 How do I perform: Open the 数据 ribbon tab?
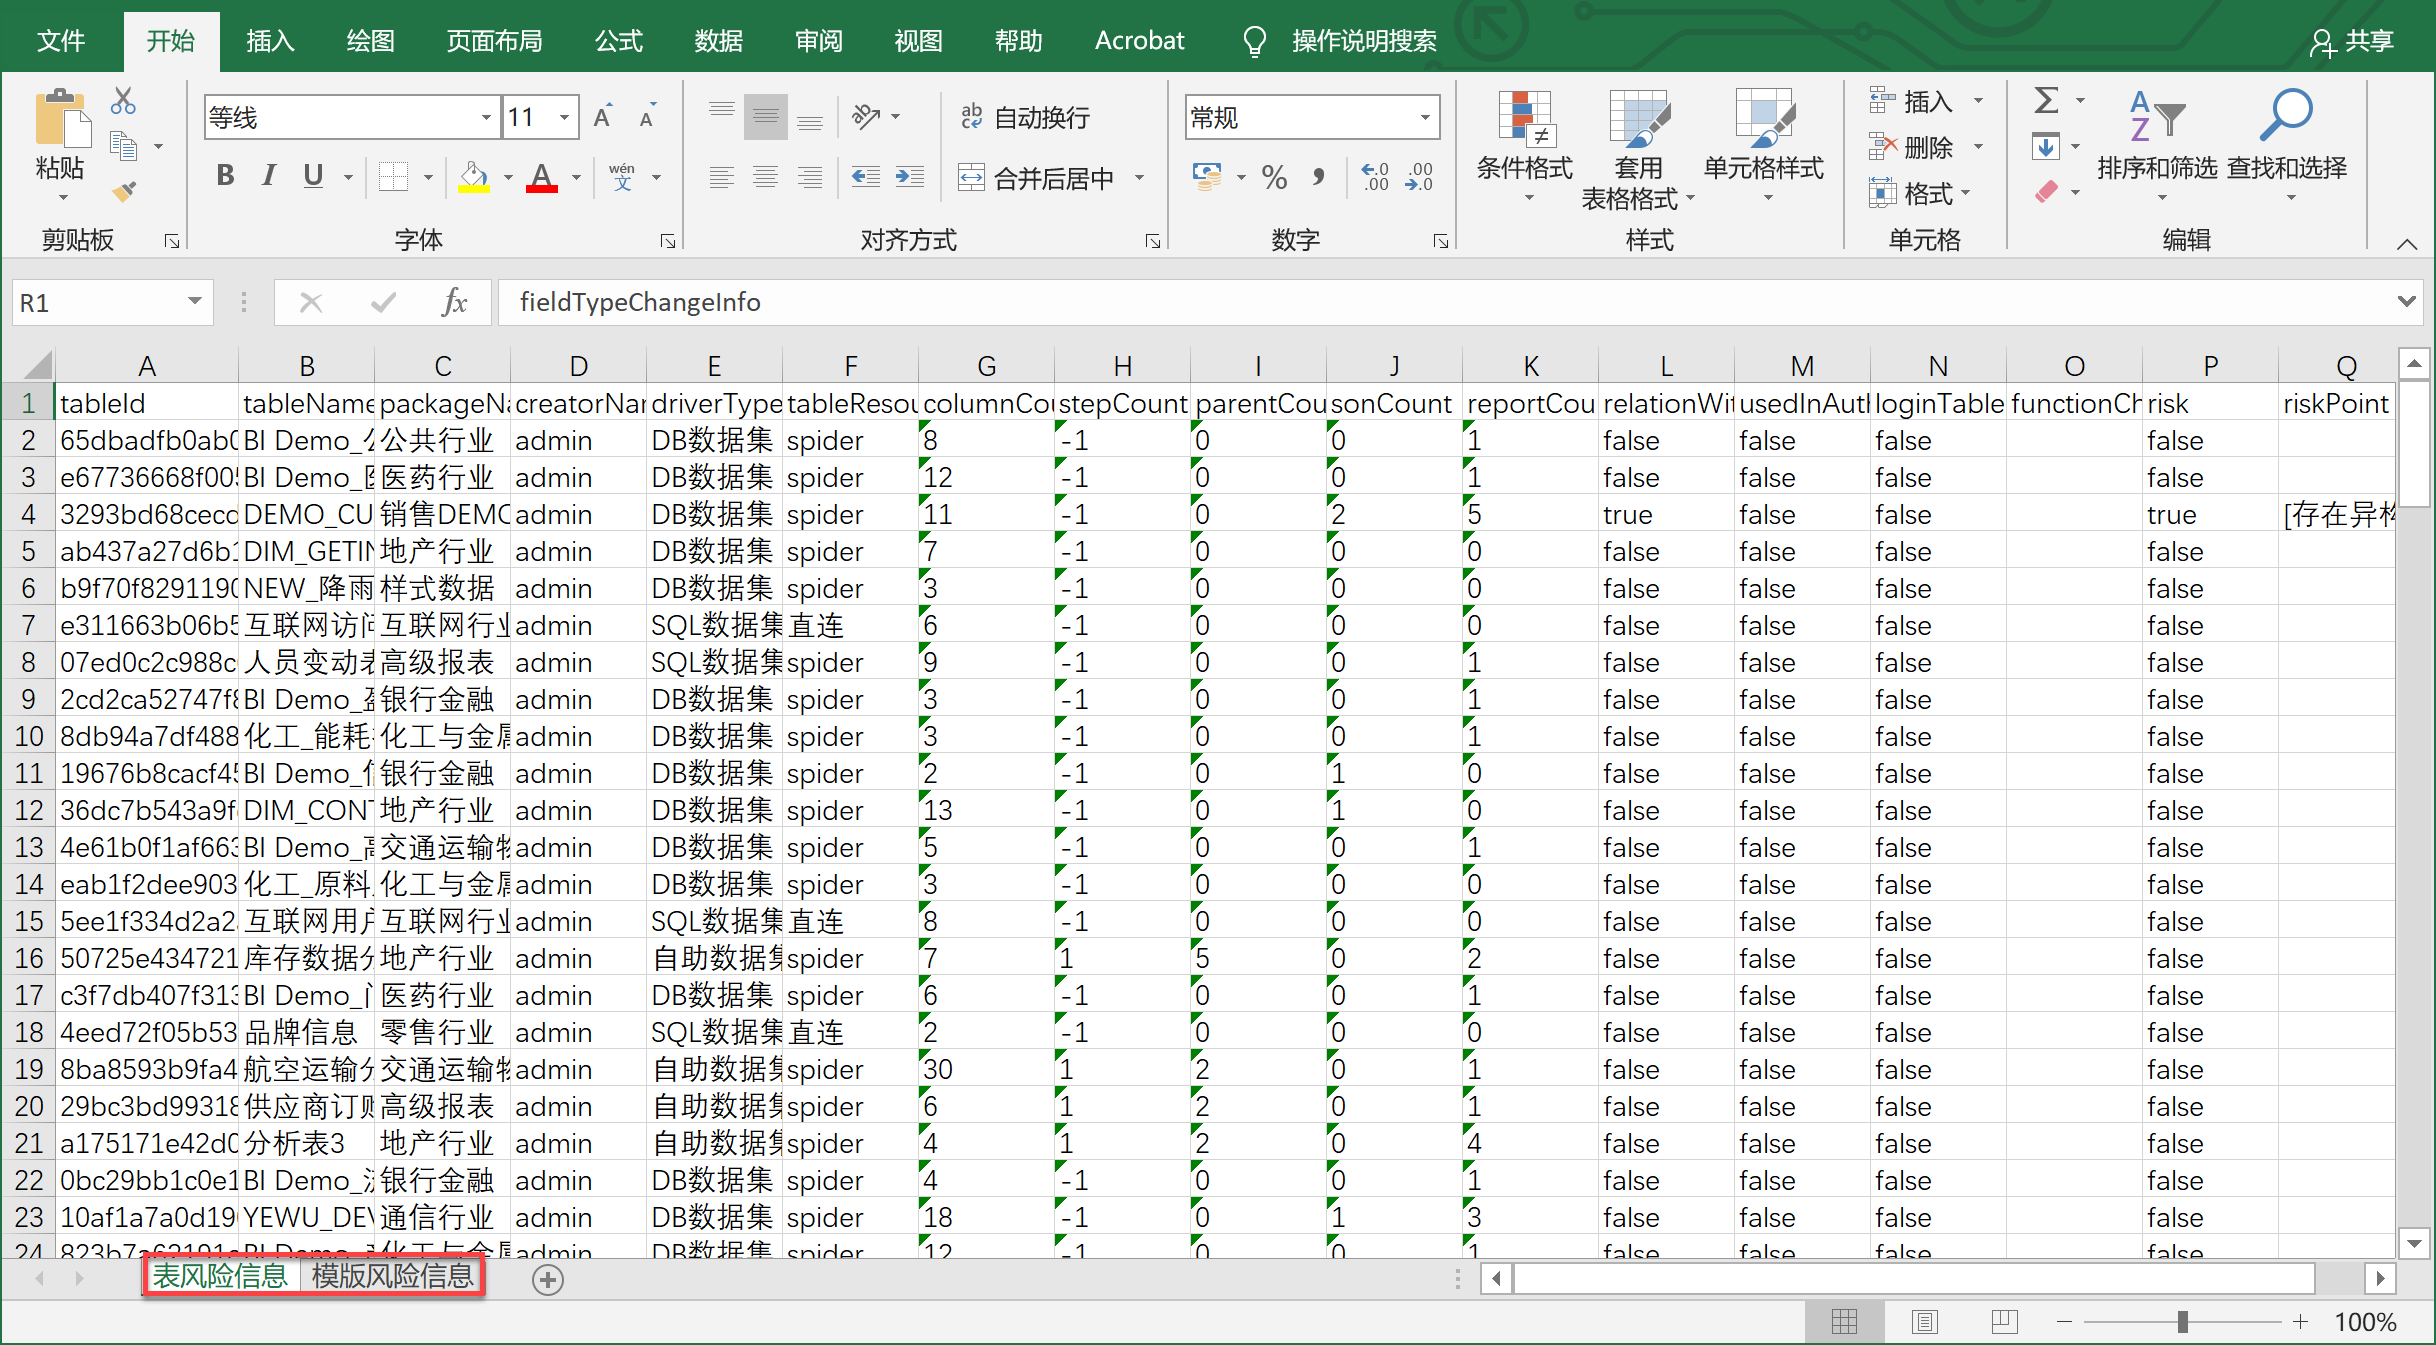tap(718, 41)
